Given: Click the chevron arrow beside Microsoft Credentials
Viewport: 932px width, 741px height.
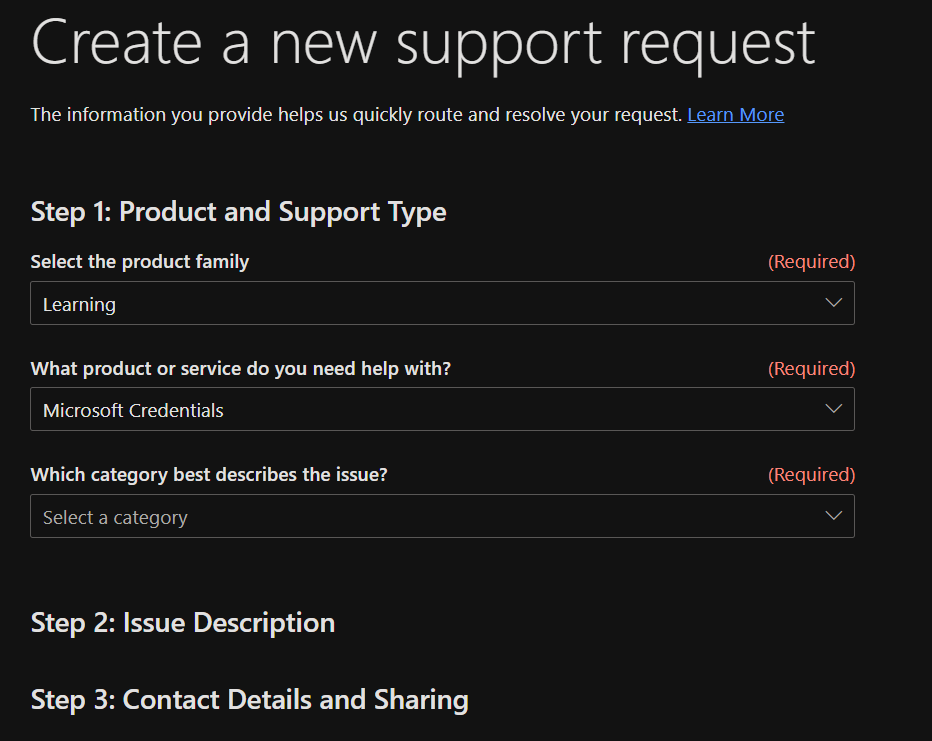Looking at the screenshot, I should pyautogui.click(x=833, y=409).
